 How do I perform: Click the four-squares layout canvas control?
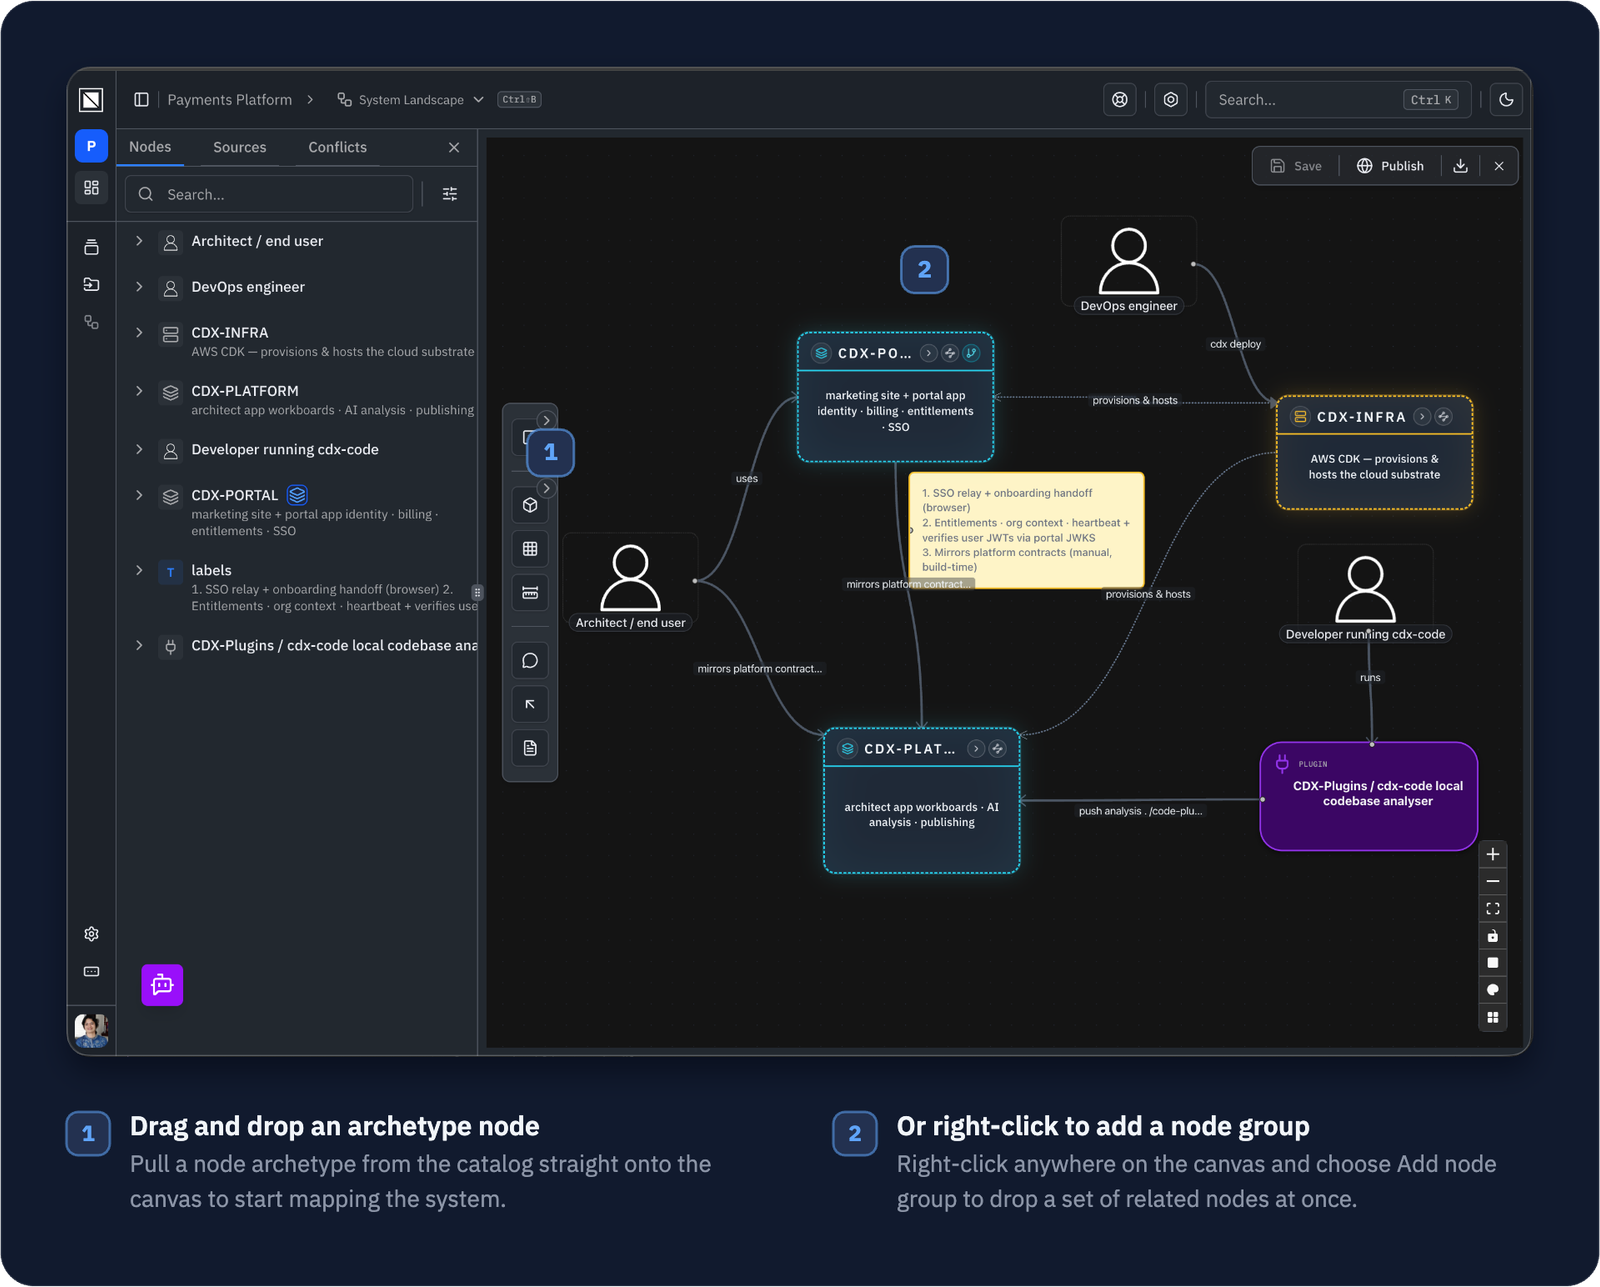click(x=1493, y=1017)
